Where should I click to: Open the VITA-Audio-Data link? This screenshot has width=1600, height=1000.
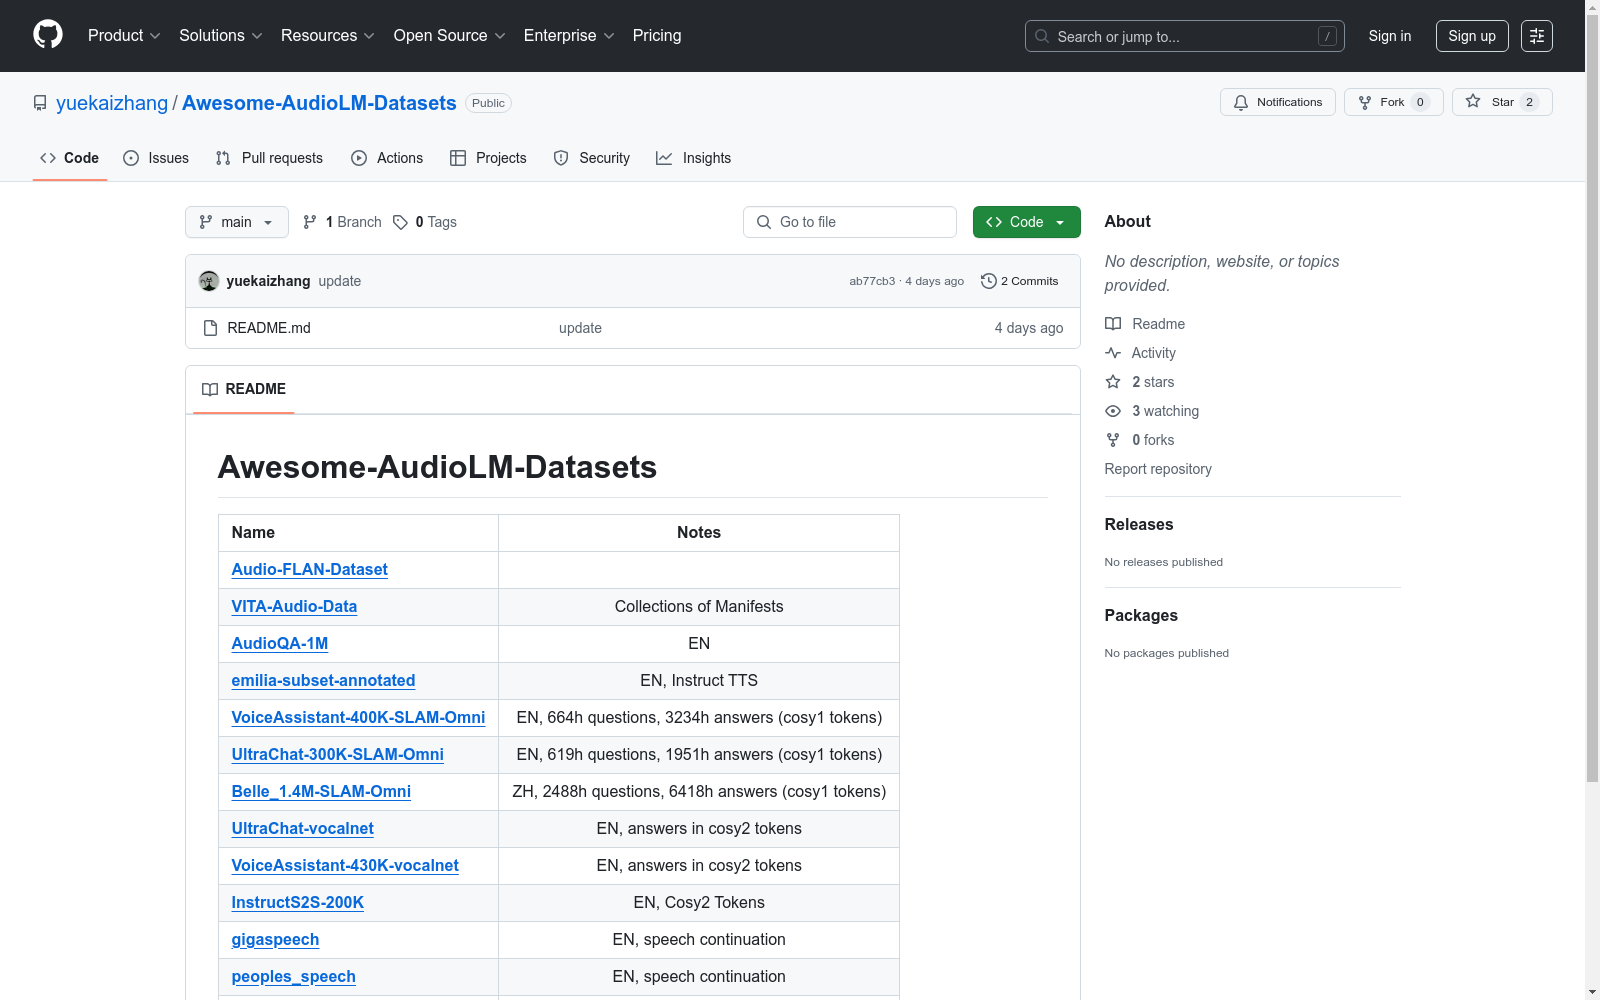tap(294, 606)
